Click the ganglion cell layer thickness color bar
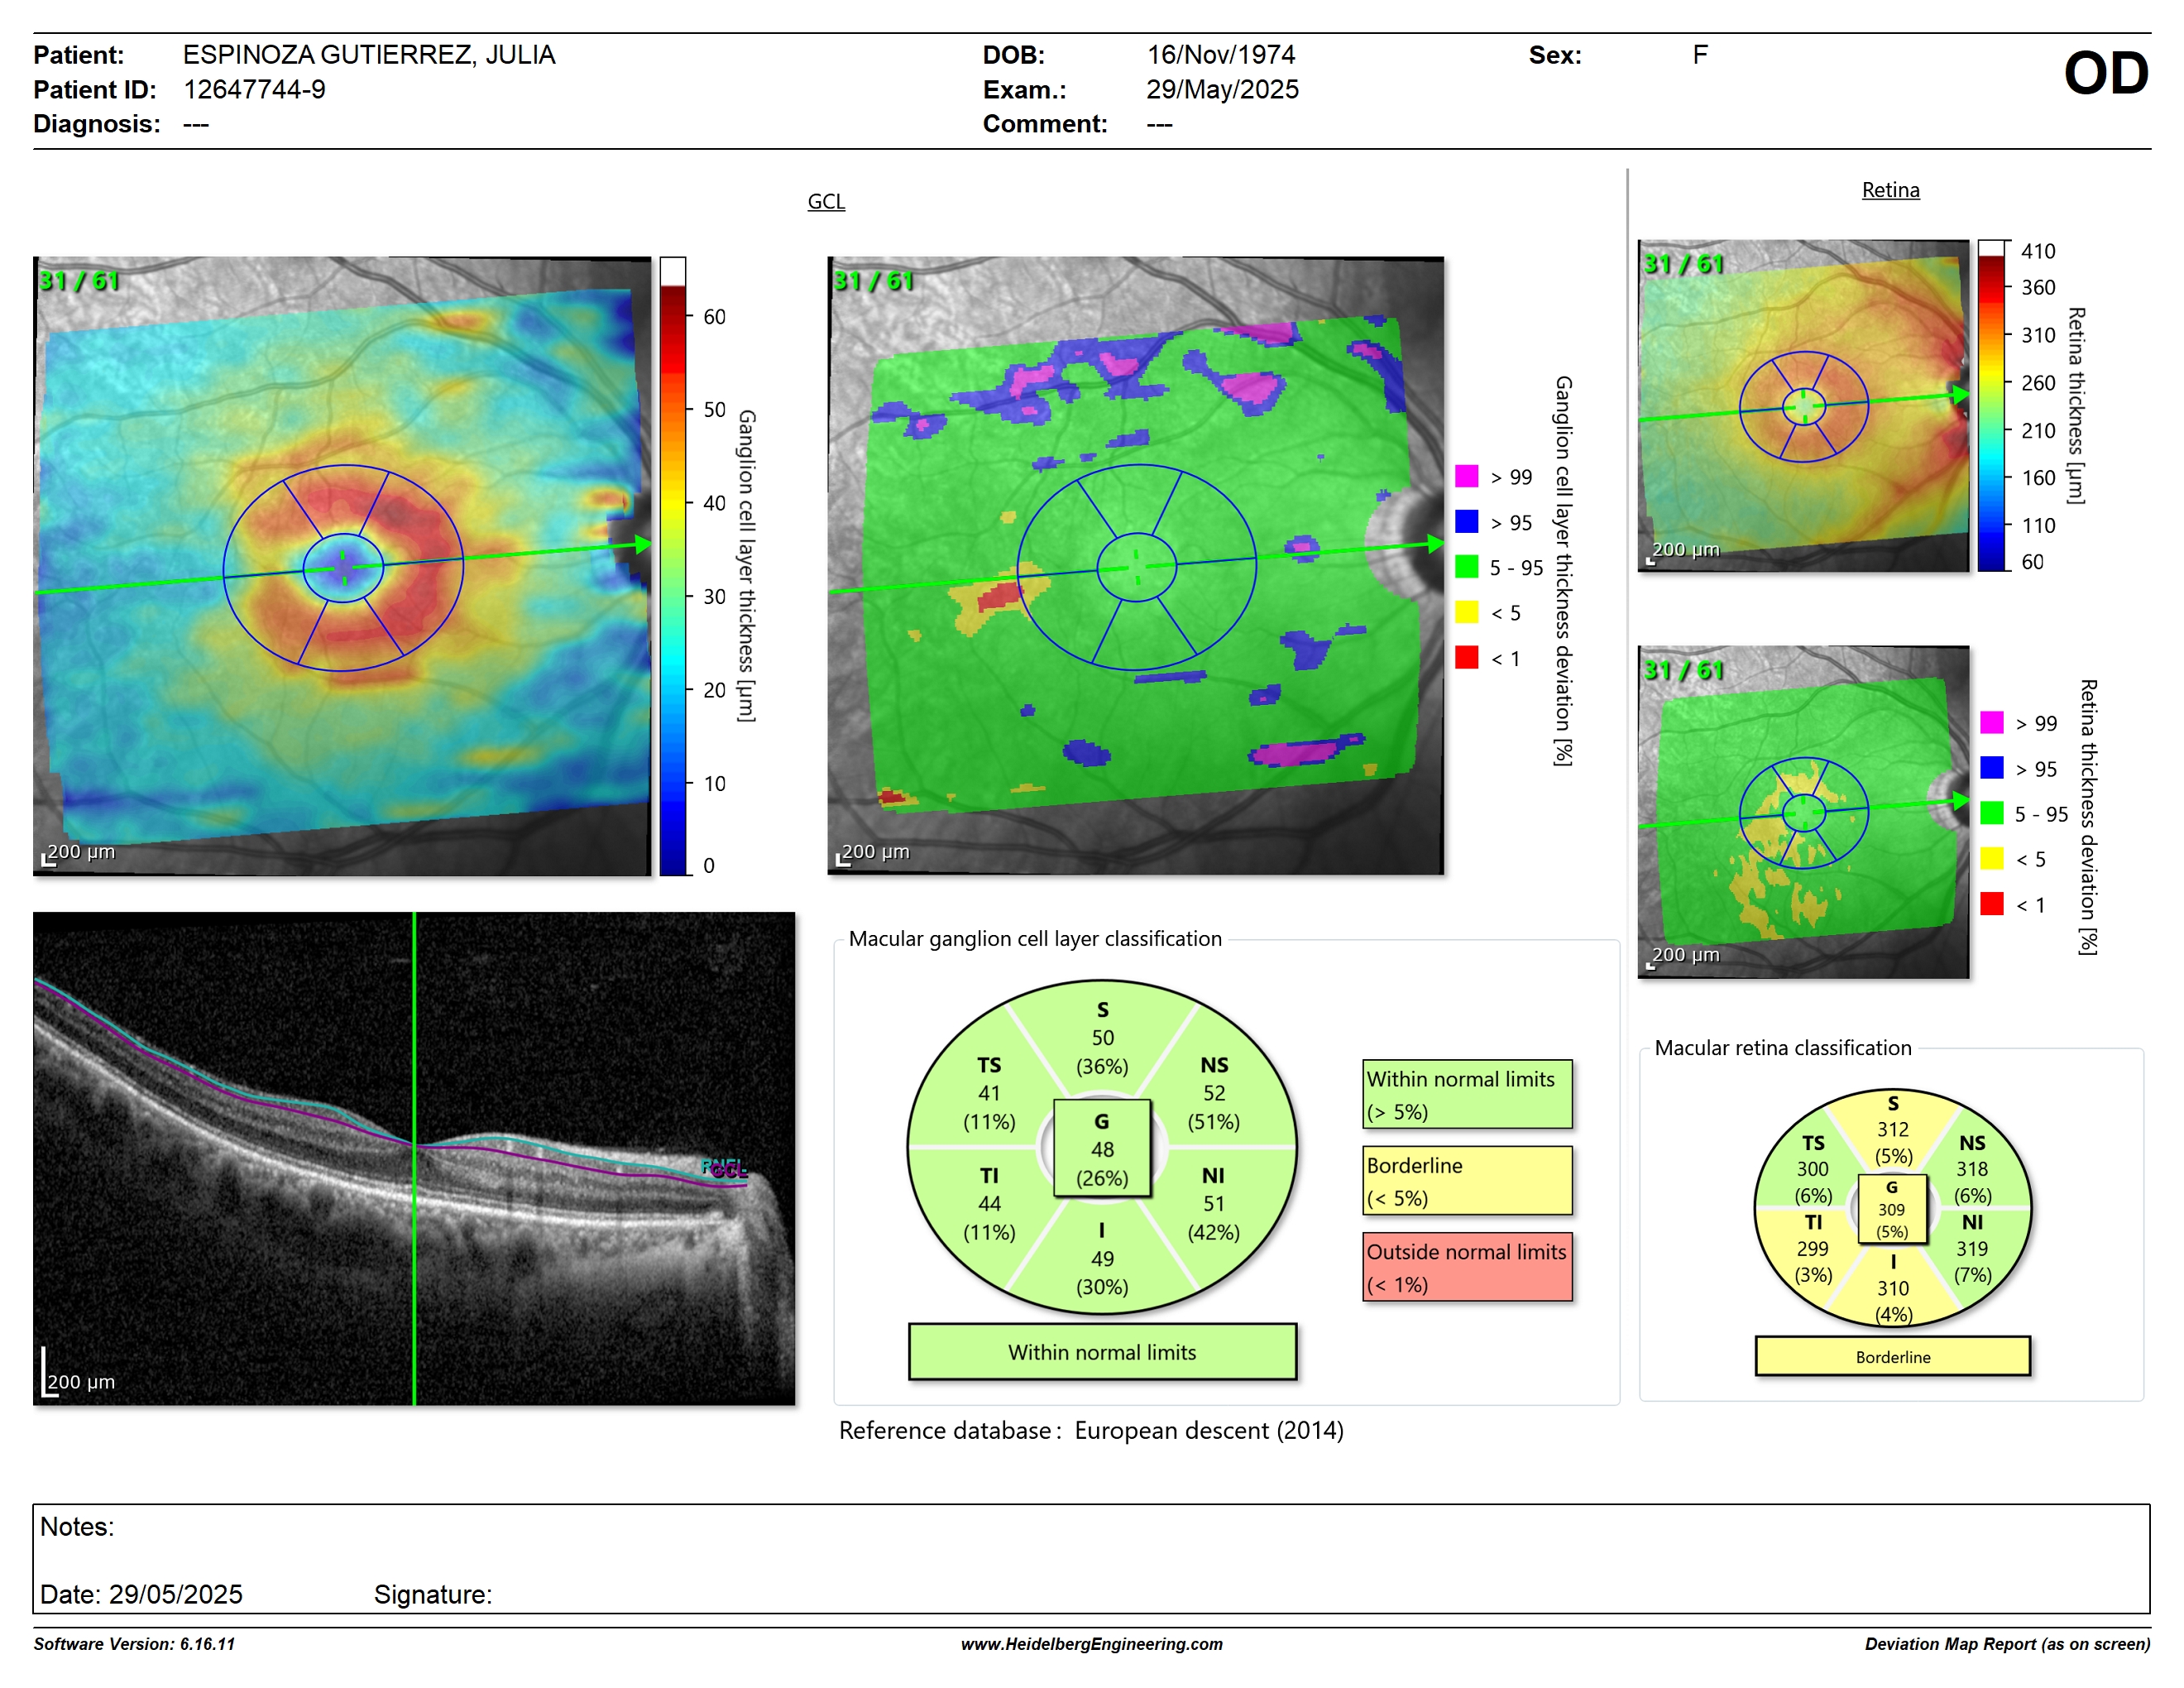 [x=673, y=566]
